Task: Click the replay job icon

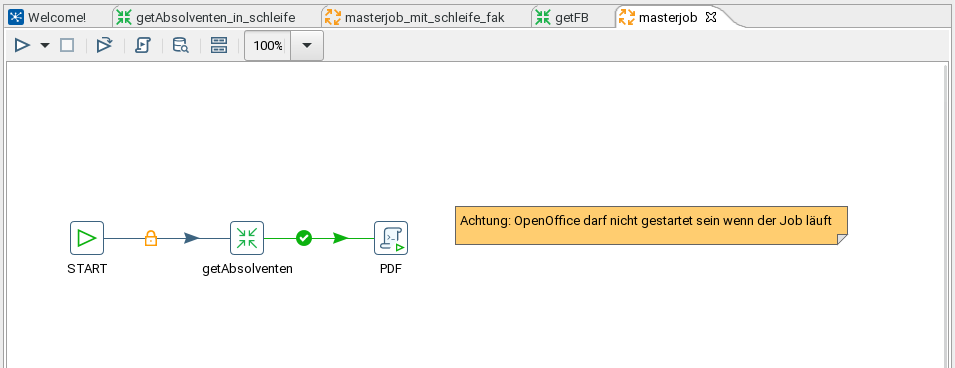Action: click(x=105, y=46)
